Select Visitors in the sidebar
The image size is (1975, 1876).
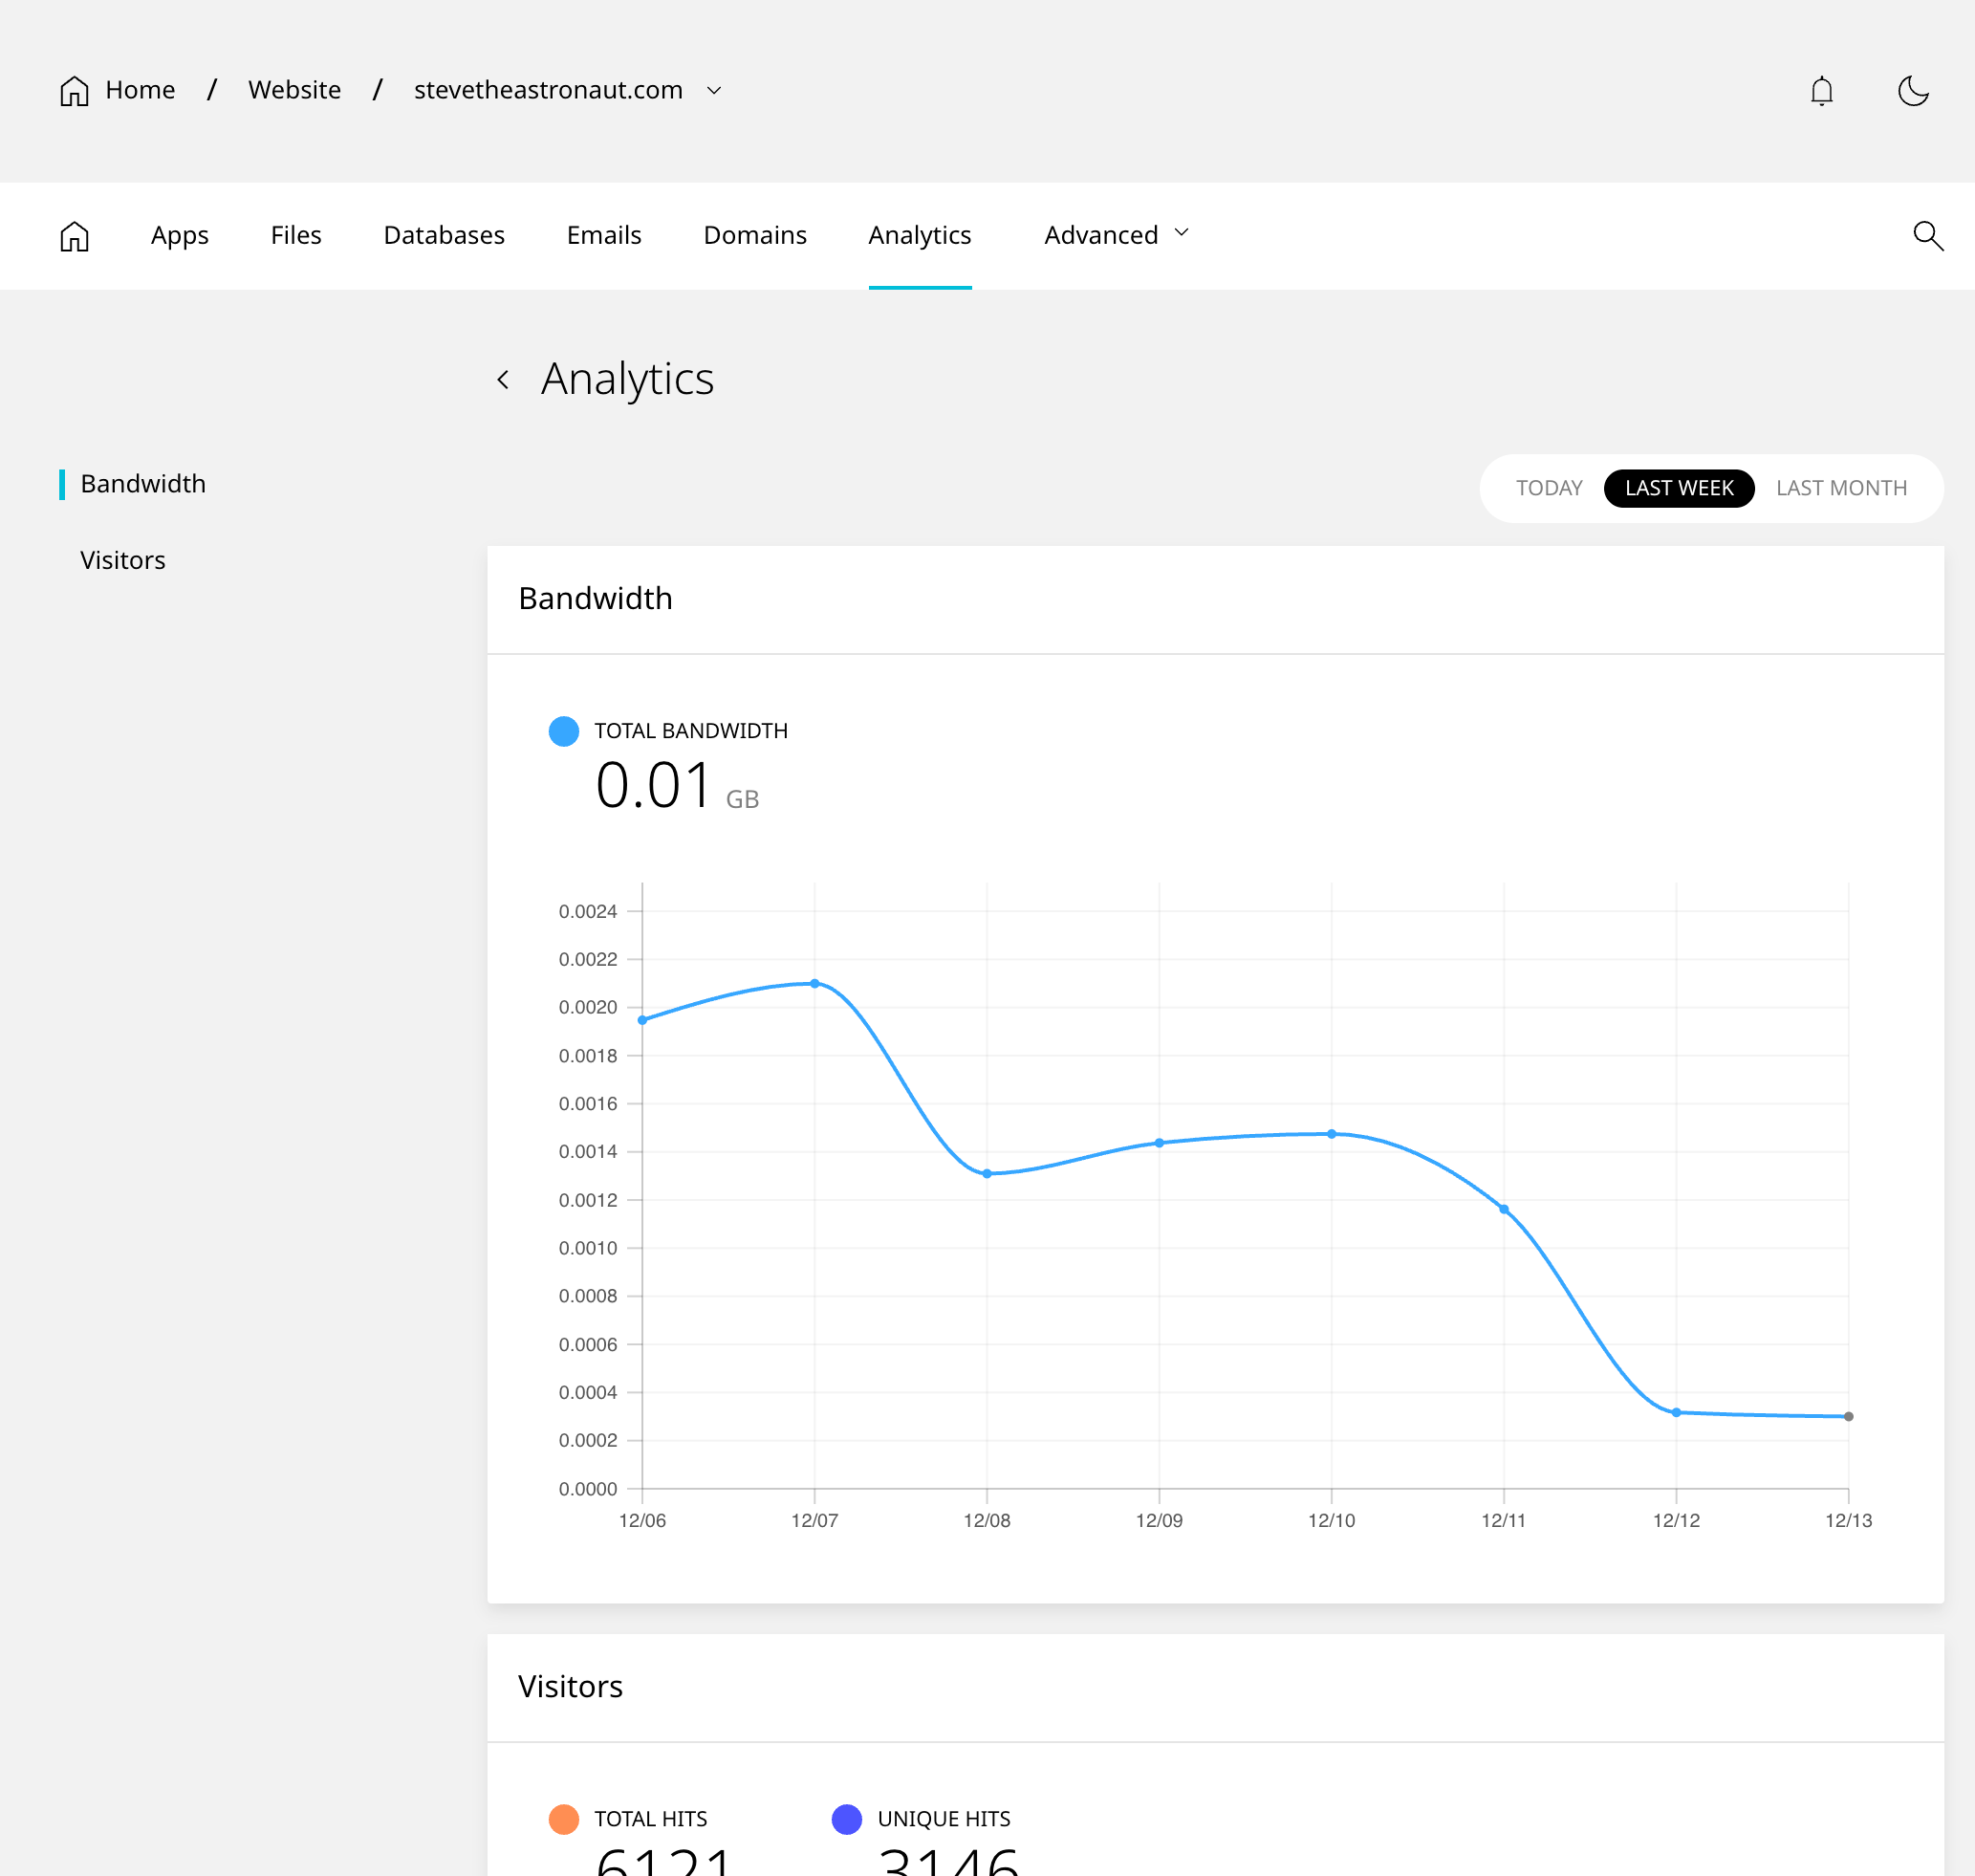point(123,560)
